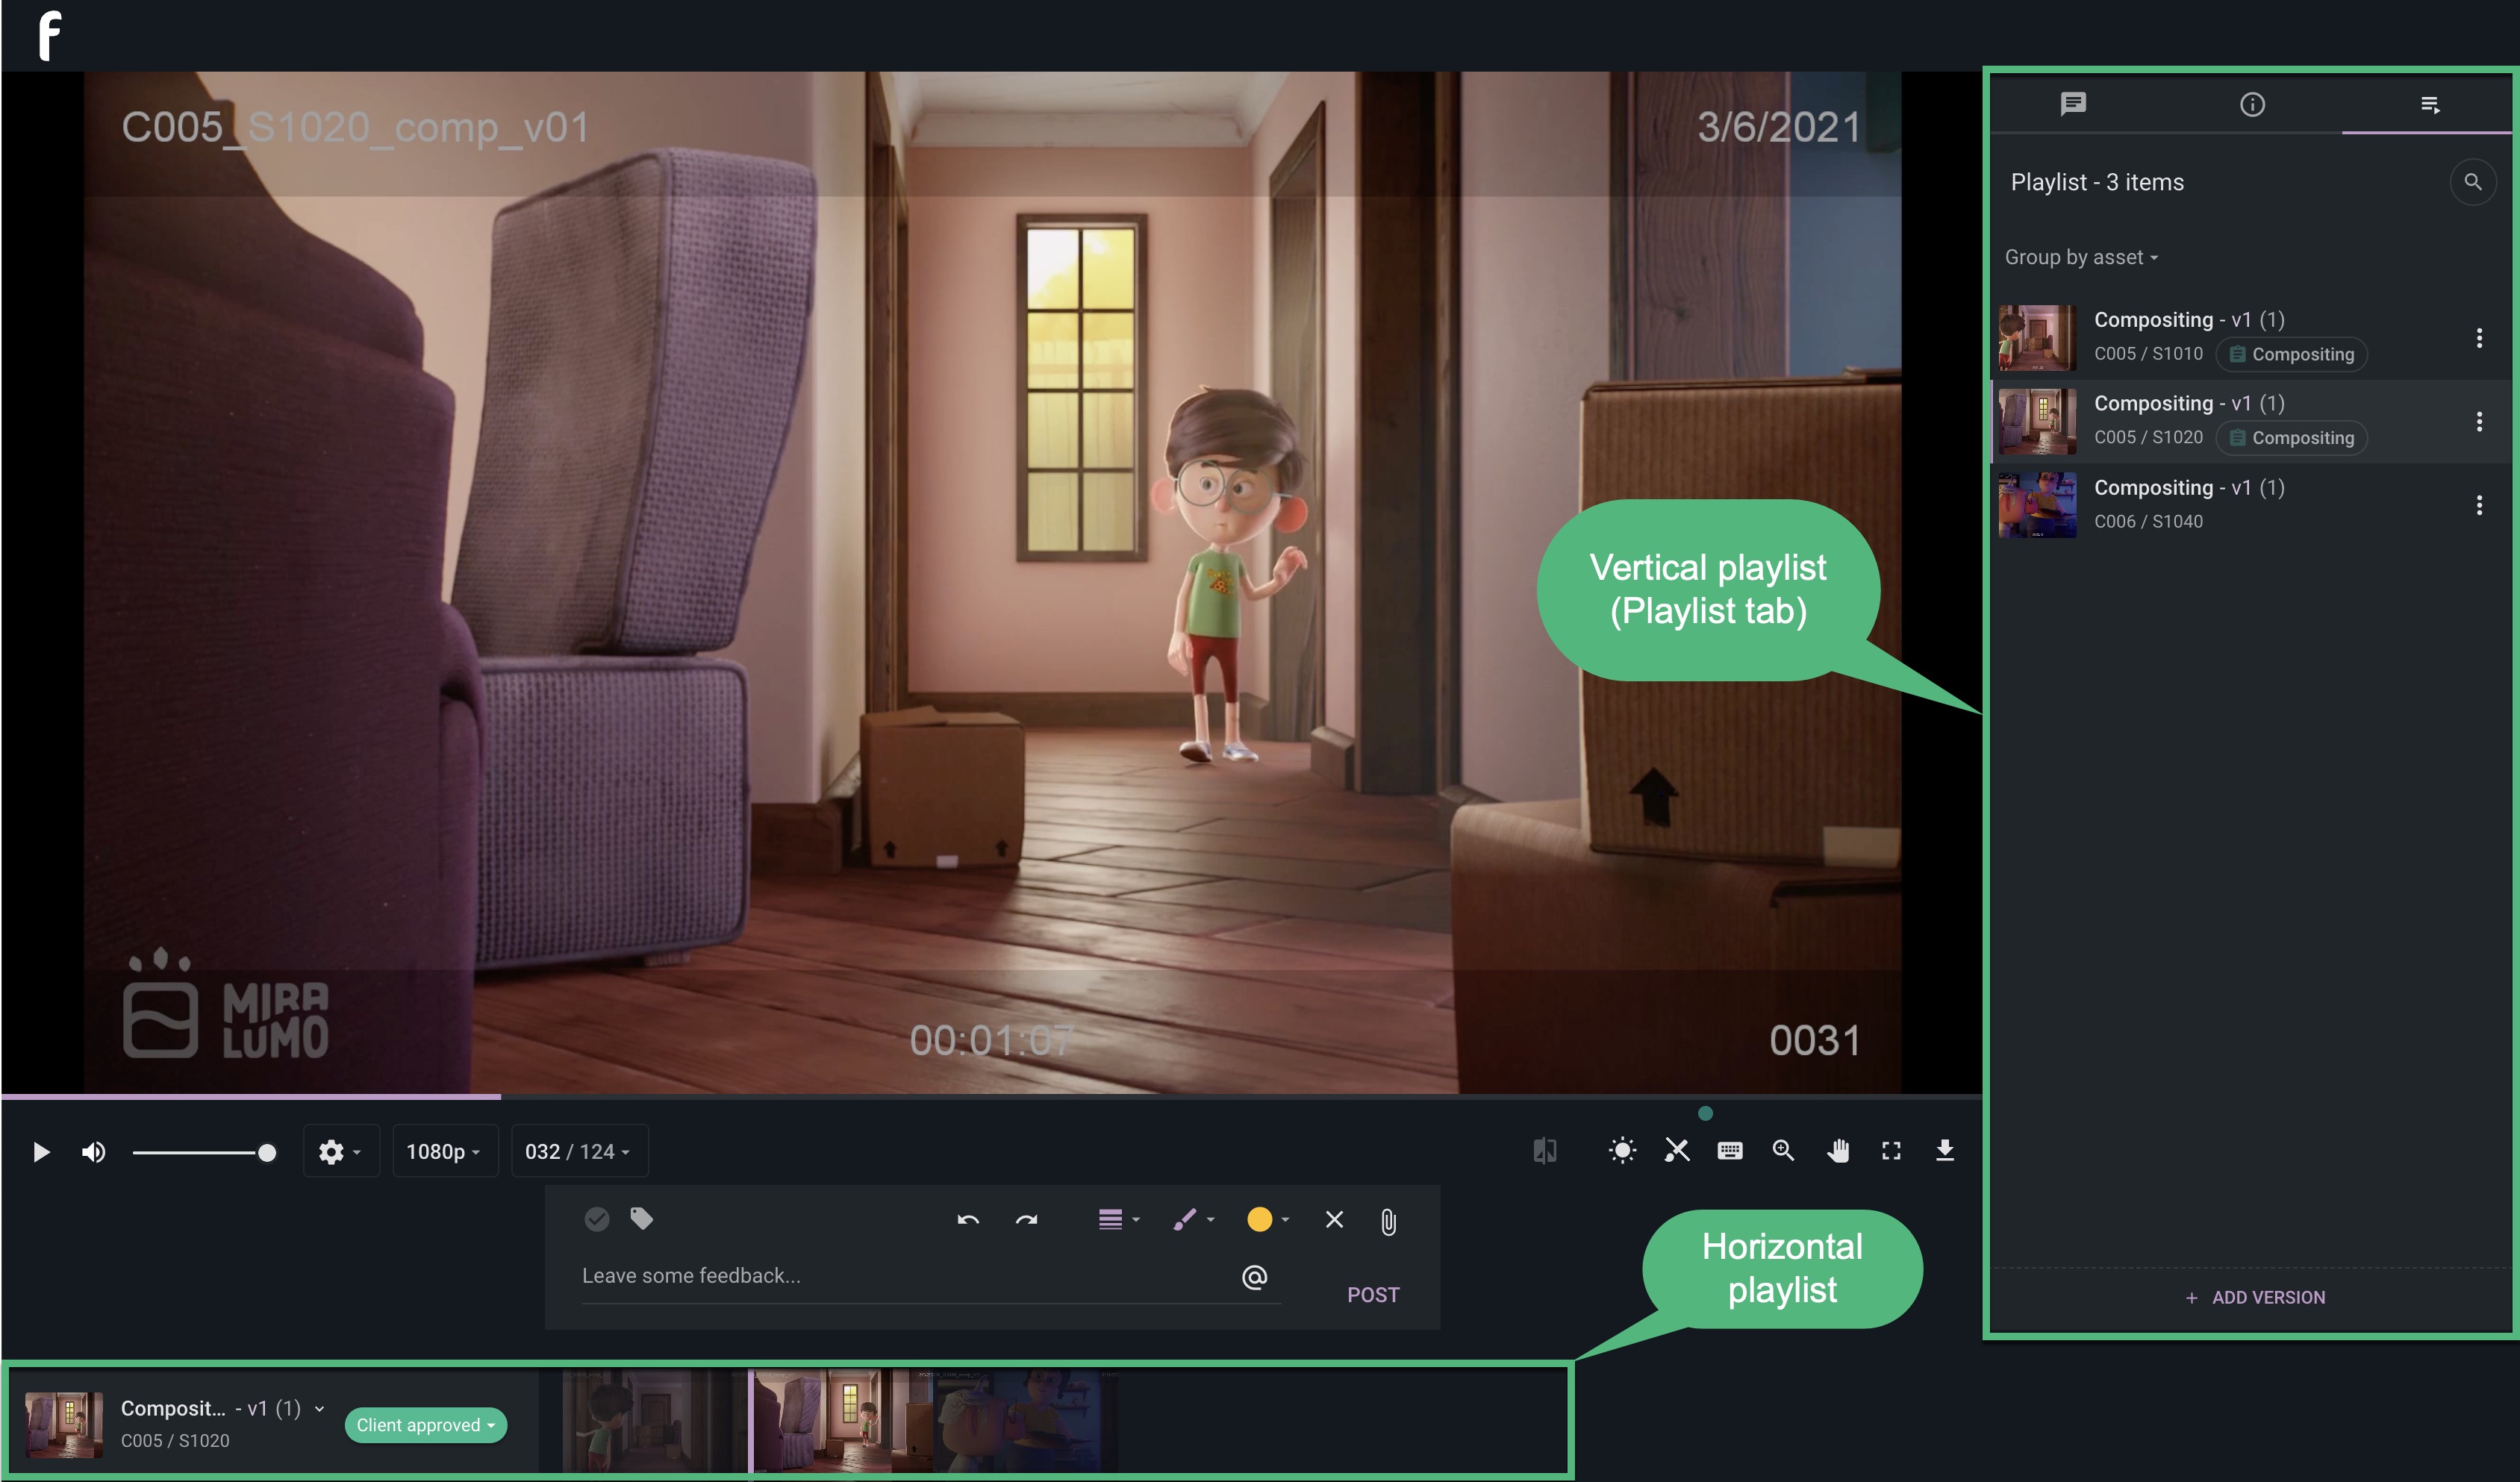
Task: Mute the player audio
Action: [93, 1151]
